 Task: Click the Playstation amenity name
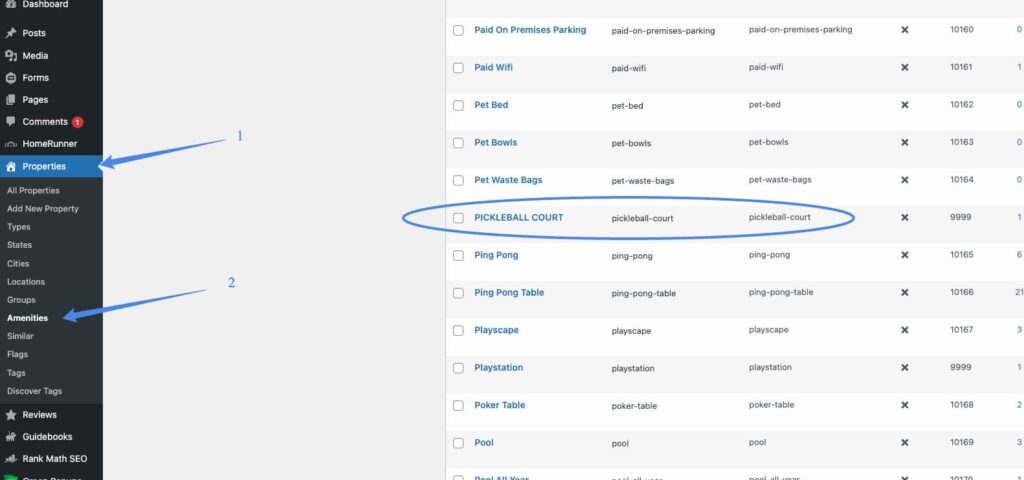498,368
